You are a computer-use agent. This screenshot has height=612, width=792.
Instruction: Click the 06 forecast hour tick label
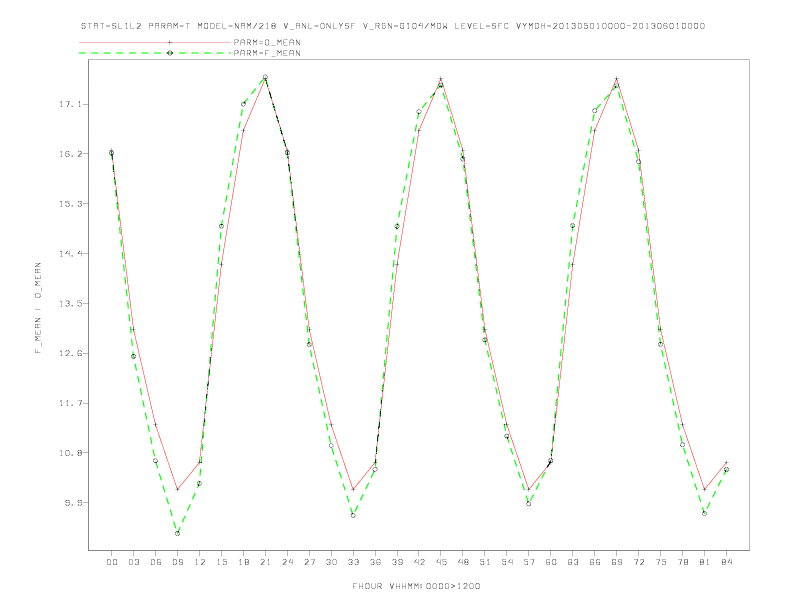(x=156, y=562)
